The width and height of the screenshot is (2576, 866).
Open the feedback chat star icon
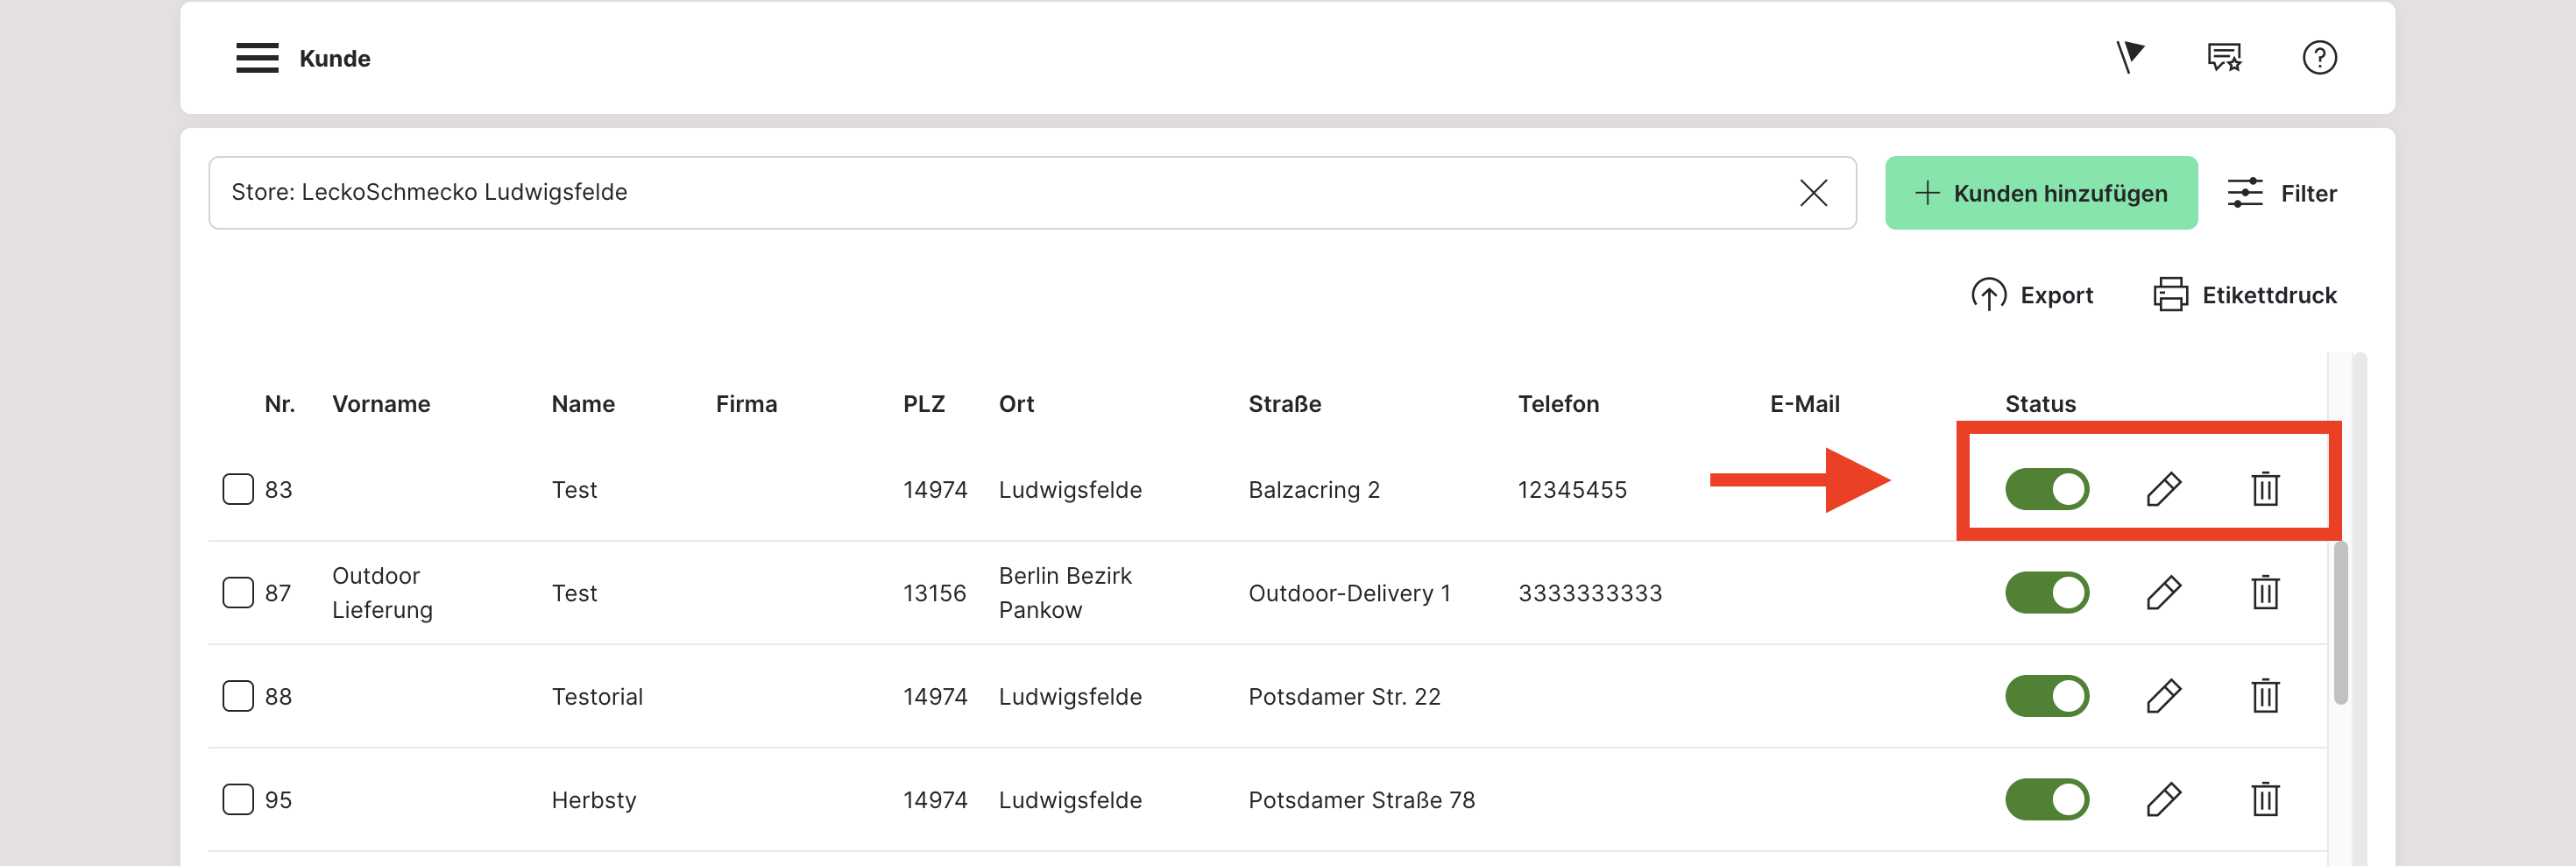coord(2224,57)
